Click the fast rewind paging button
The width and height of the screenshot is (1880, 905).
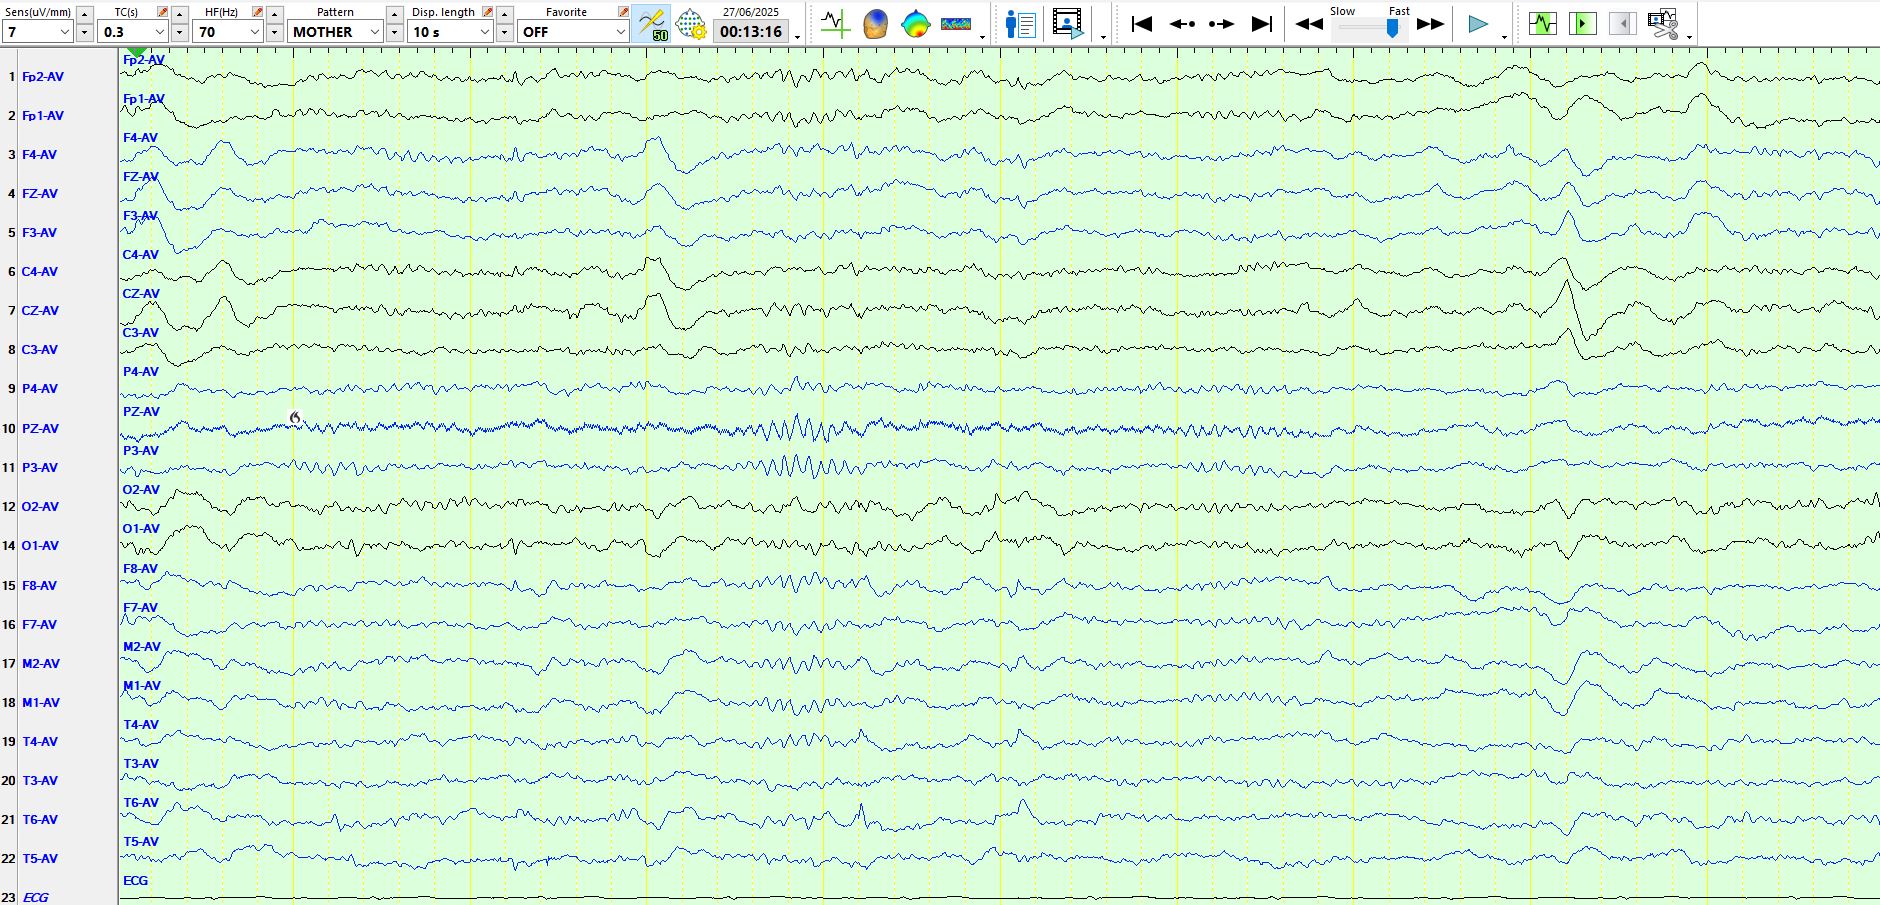point(1309,24)
